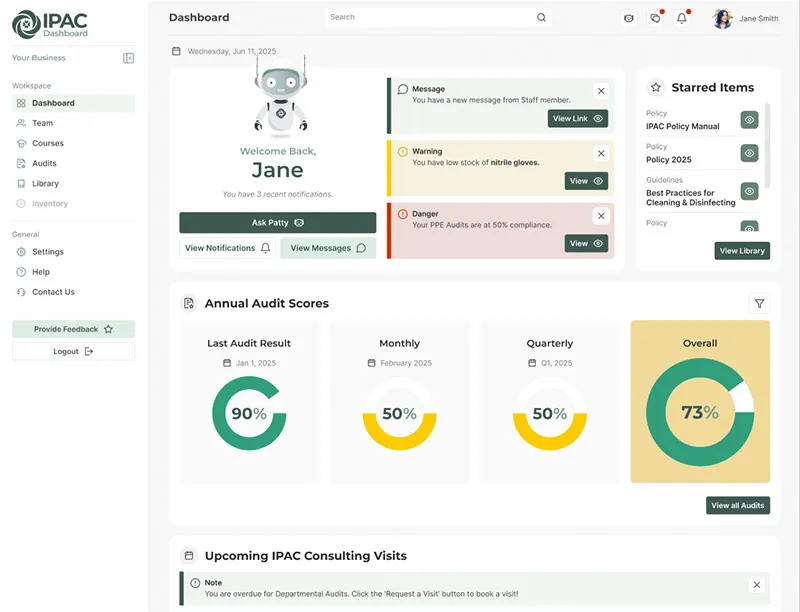Collapse the sidebar panel icon
The width and height of the screenshot is (800, 612).
click(x=129, y=58)
